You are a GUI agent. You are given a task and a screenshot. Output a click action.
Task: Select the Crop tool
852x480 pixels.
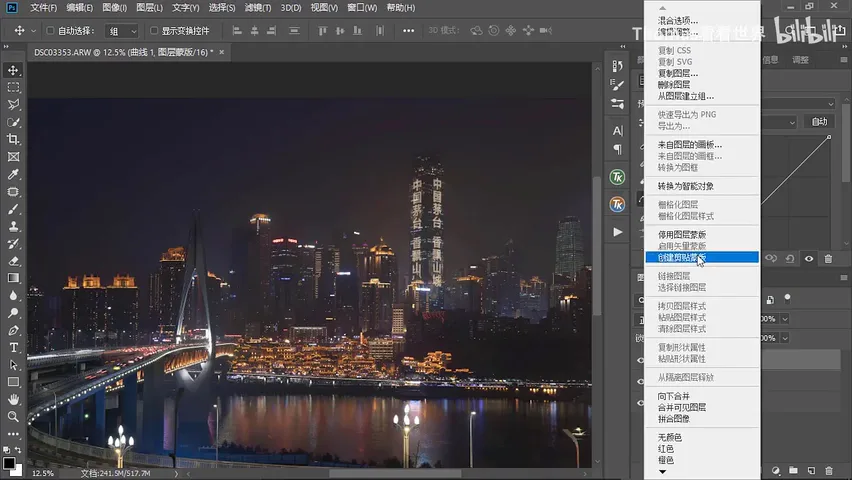point(14,140)
